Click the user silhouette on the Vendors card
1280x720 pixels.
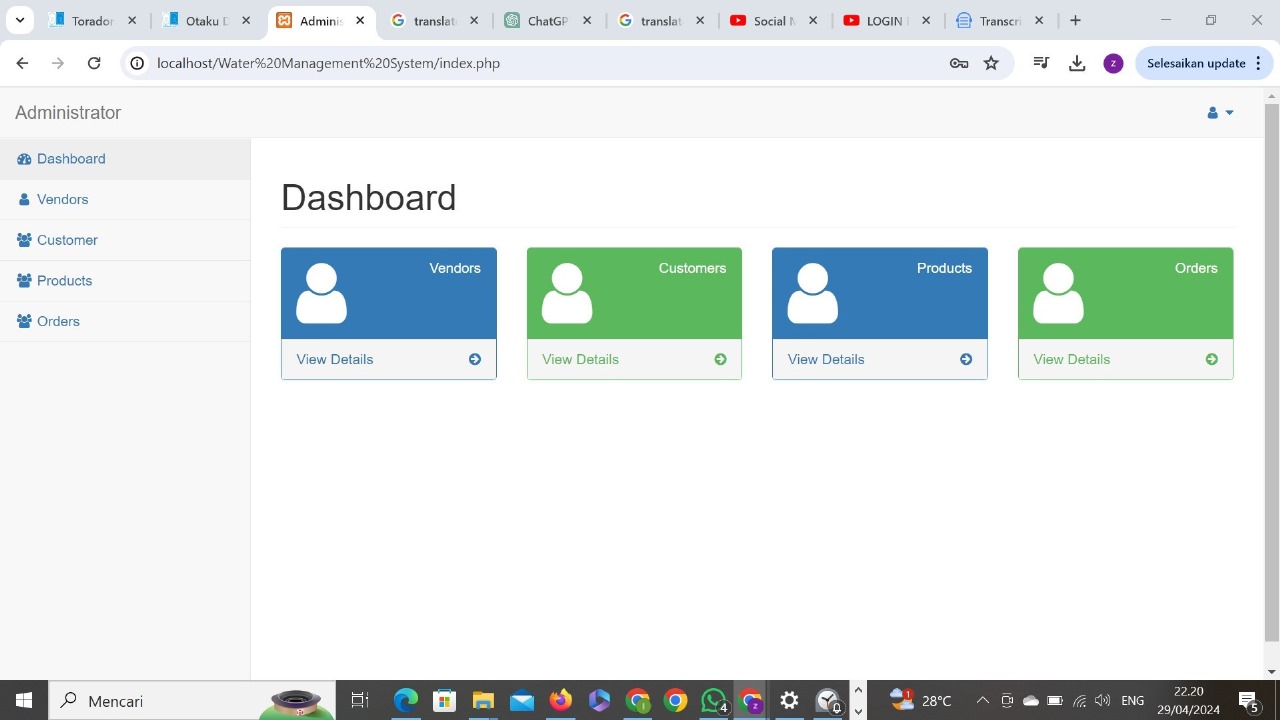point(321,292)
